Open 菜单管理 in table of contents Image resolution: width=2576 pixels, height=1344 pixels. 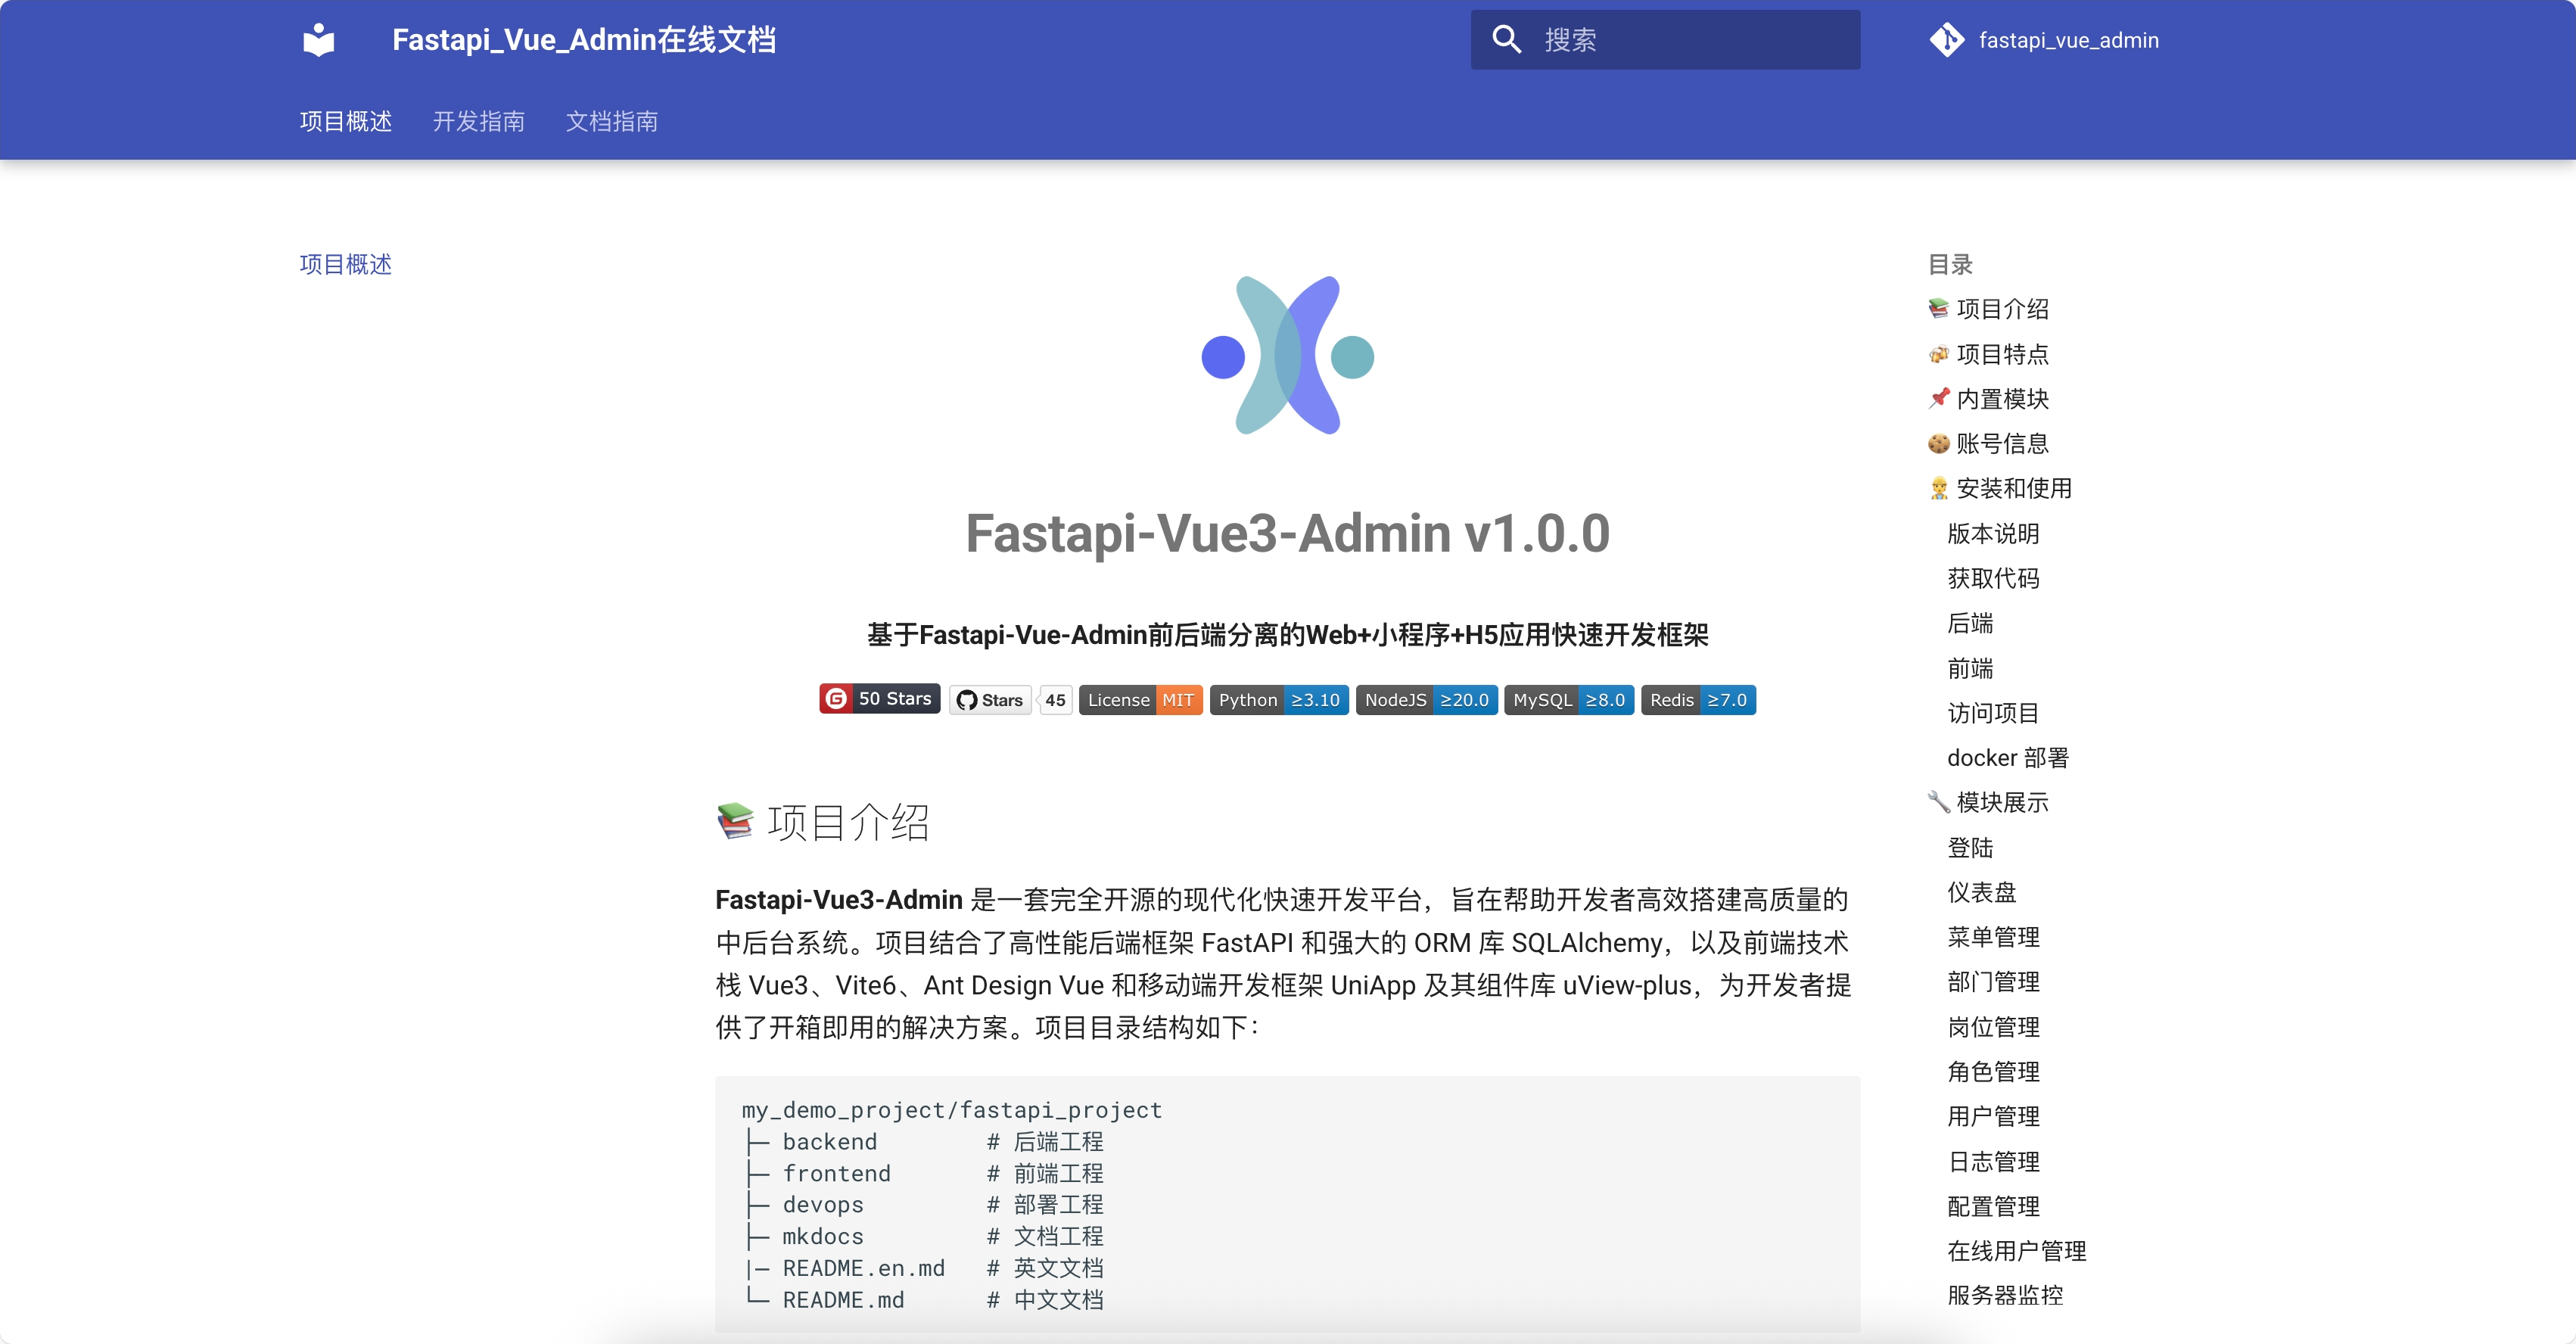point(1993,937)
